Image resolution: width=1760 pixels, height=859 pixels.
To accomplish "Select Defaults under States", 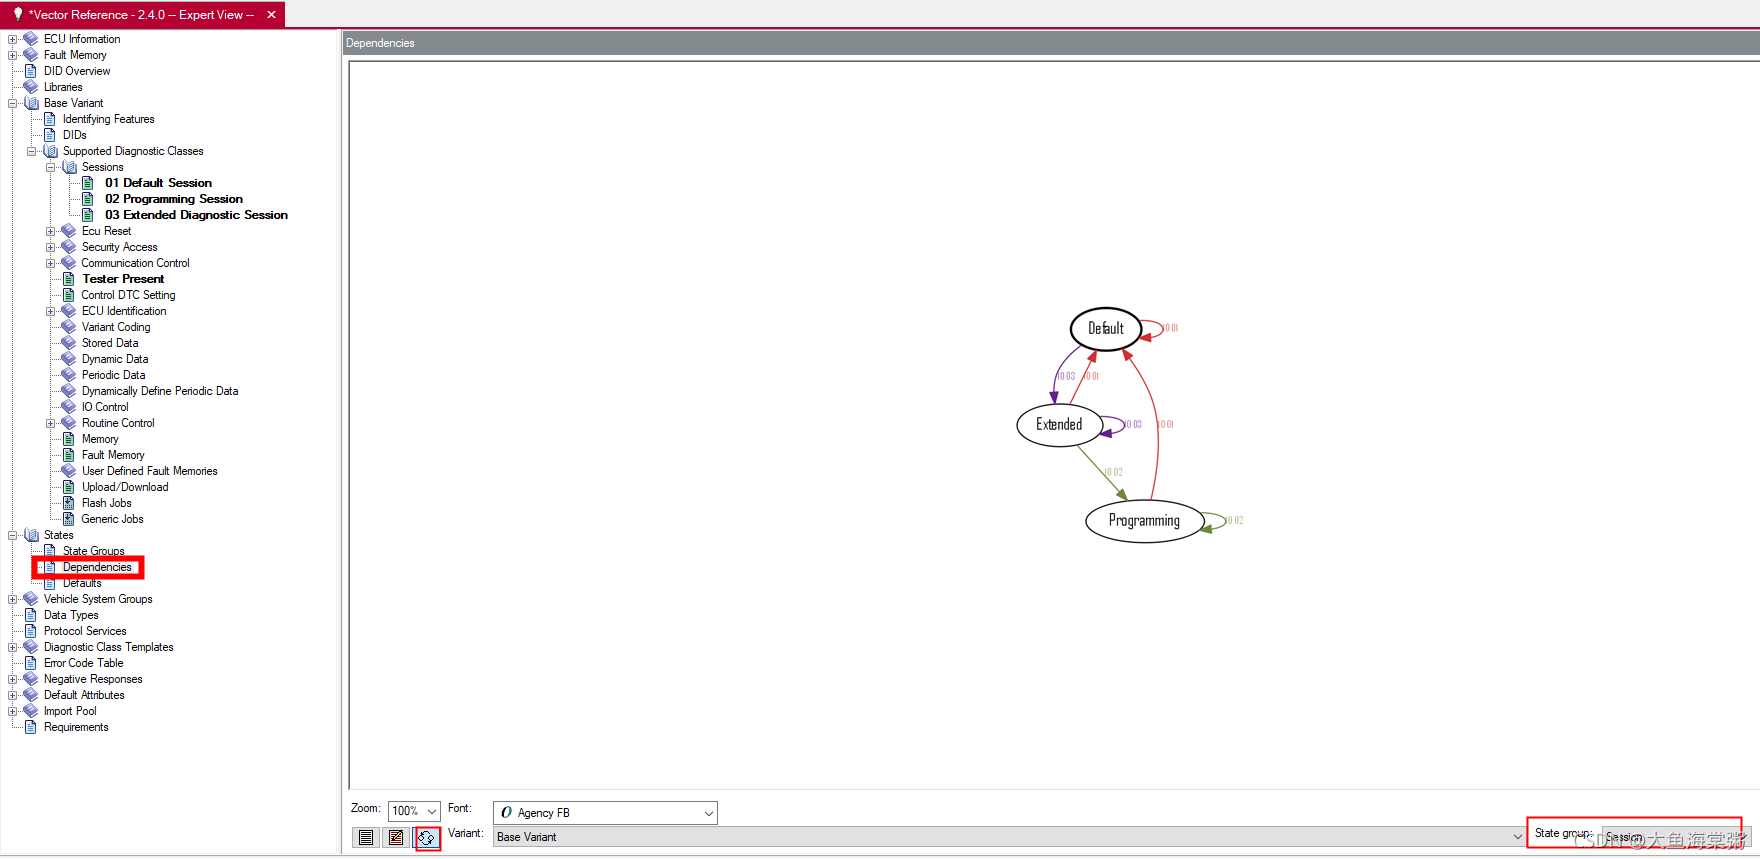I will [82, 583].
